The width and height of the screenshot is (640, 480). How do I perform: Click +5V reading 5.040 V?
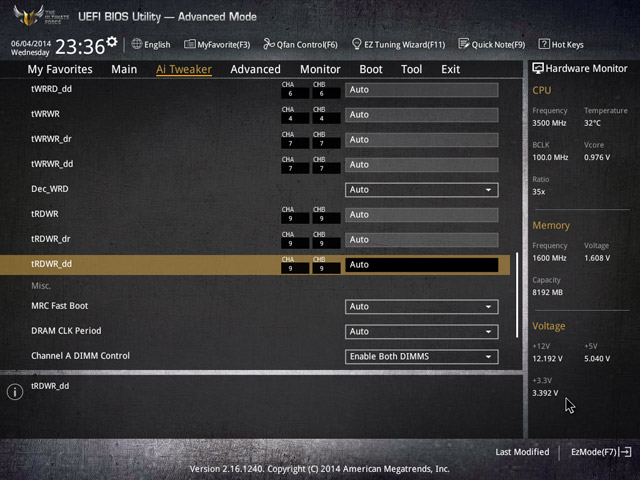(597, 358)
